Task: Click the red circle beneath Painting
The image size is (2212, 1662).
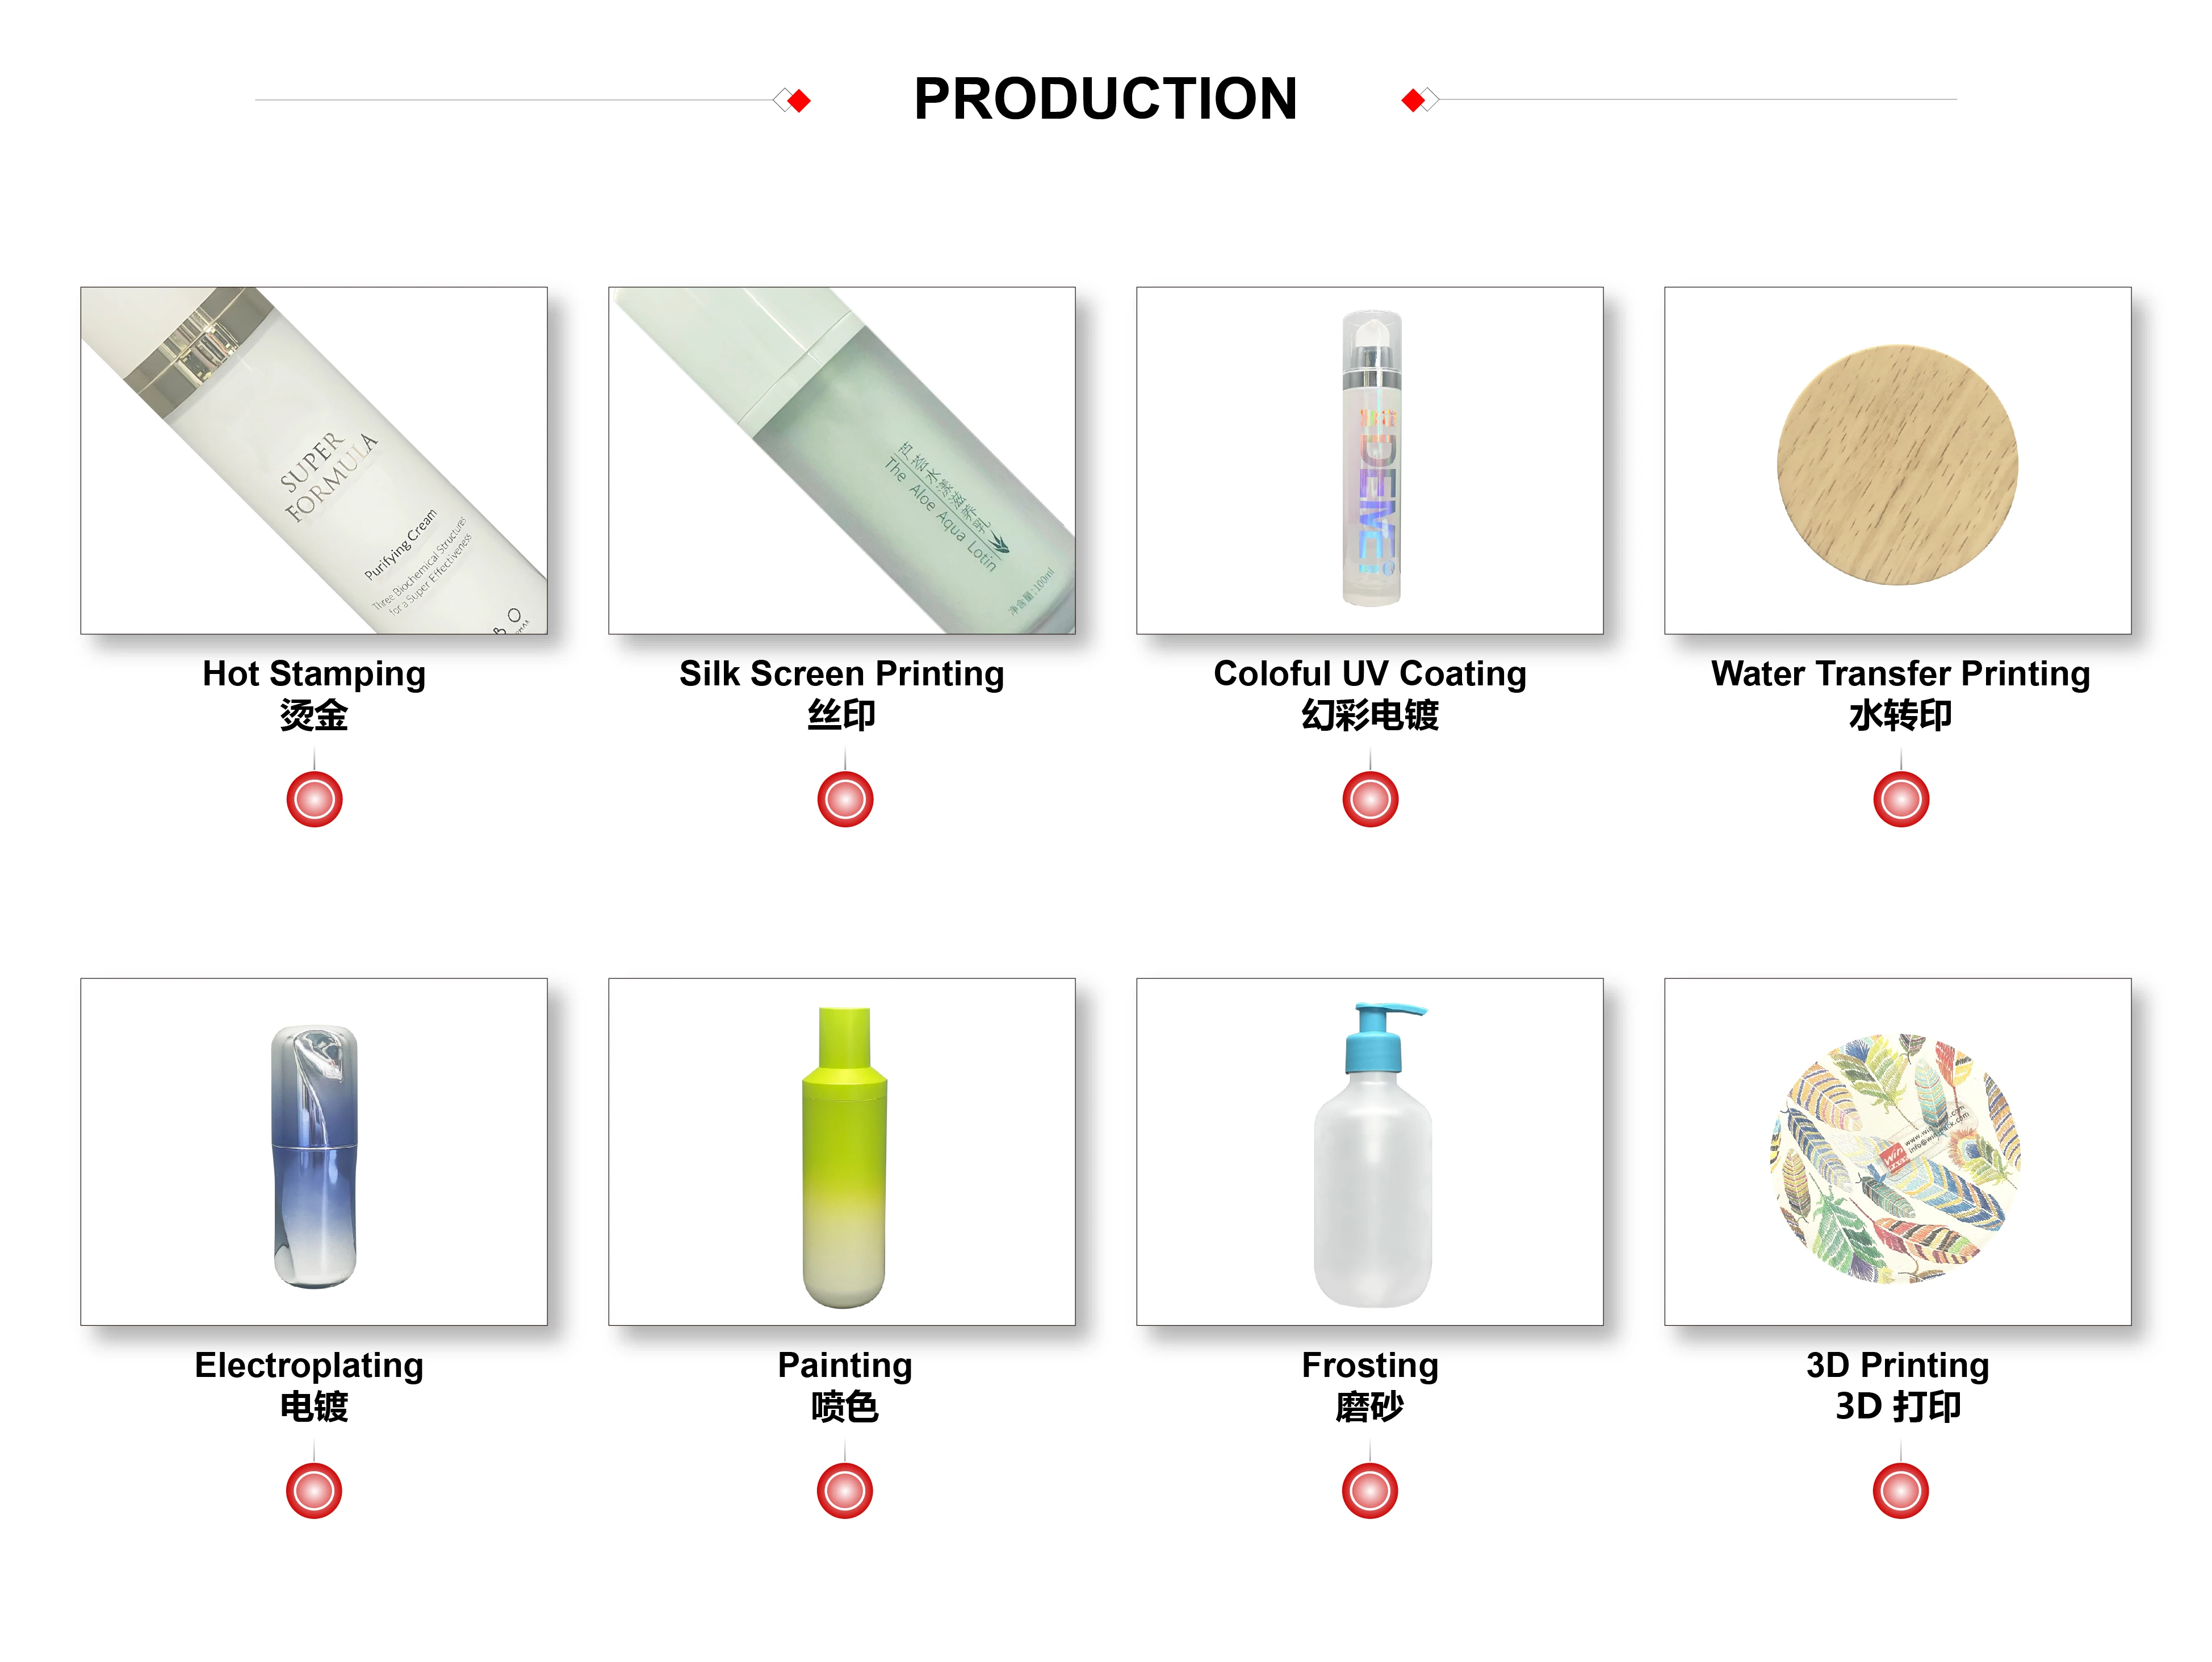Action: (x=845, y=1490)
